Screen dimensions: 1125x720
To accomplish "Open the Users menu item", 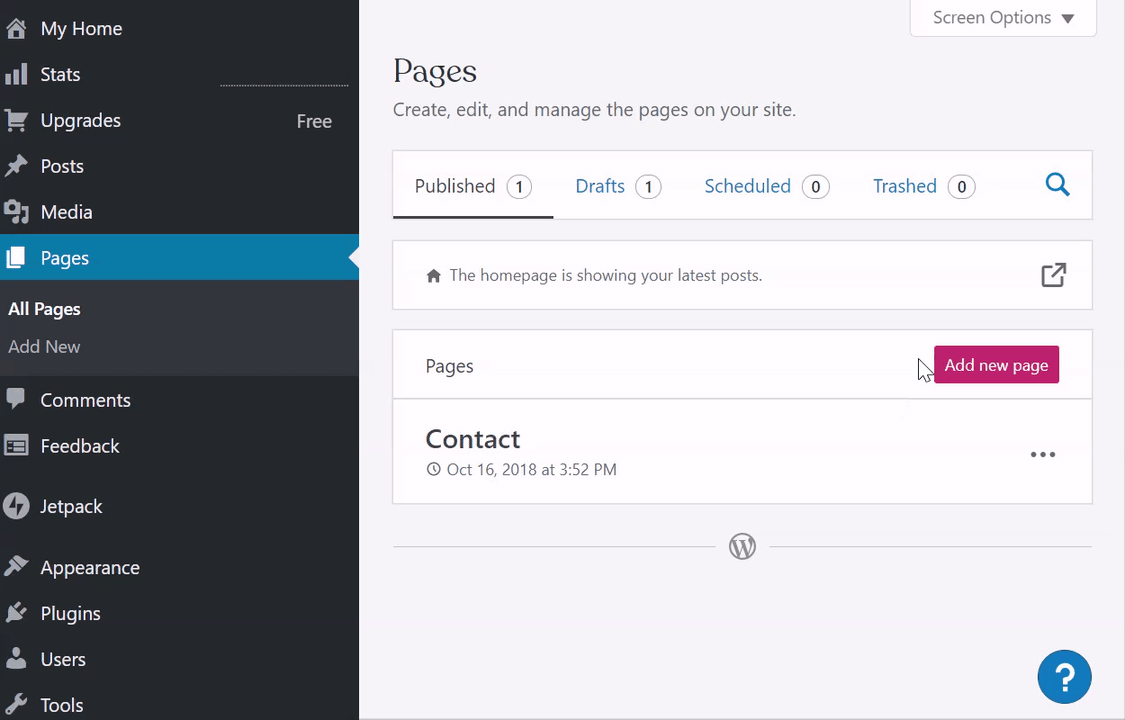I will point(179,659).
